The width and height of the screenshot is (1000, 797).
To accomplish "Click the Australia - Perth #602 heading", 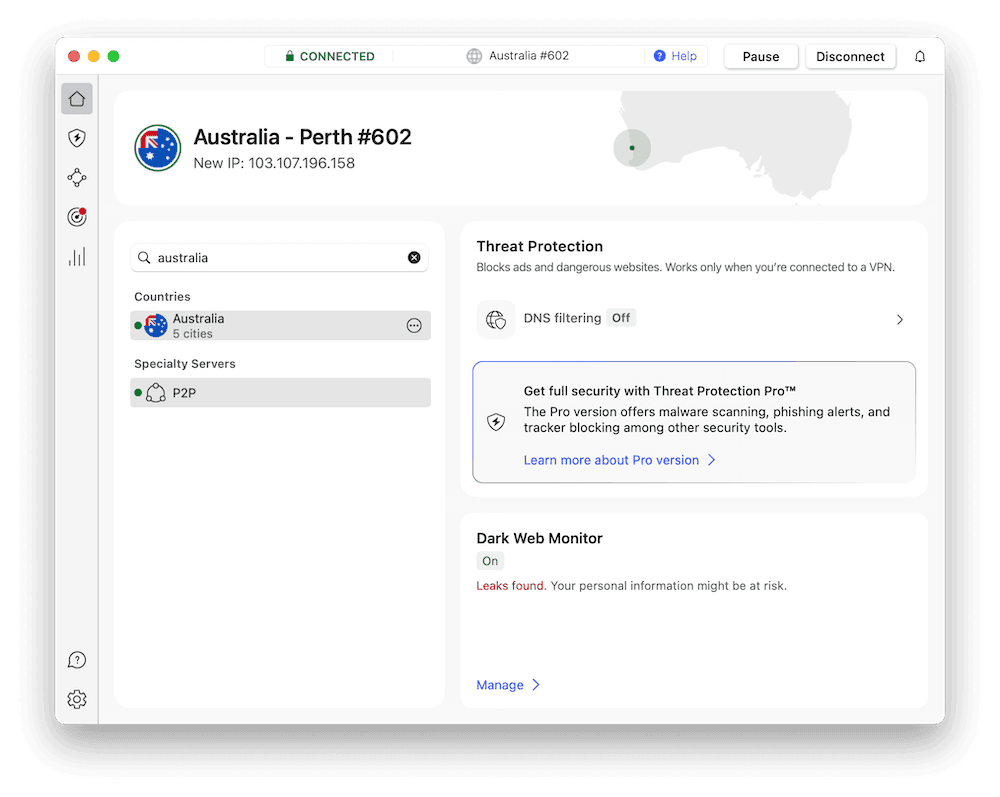I will click(302, 136).
